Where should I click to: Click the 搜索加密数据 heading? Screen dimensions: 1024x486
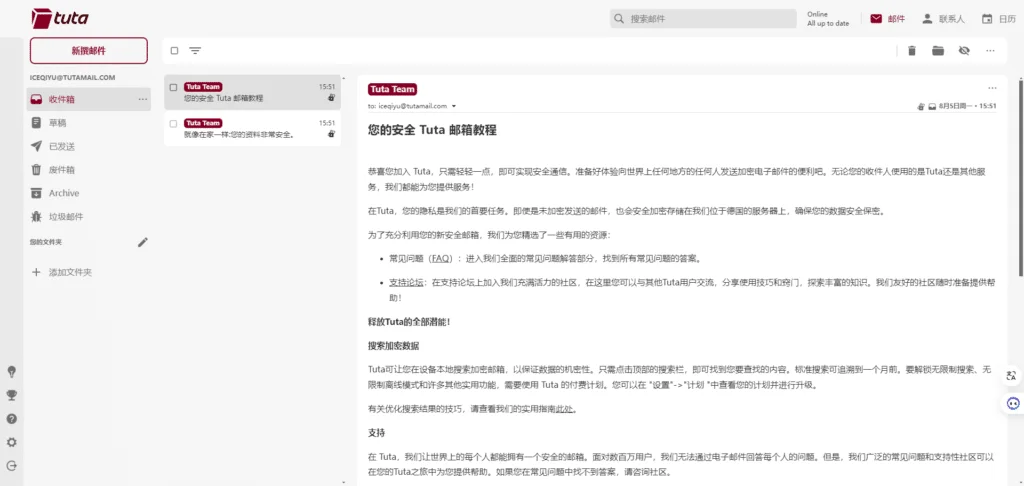(x=393, y=346)
